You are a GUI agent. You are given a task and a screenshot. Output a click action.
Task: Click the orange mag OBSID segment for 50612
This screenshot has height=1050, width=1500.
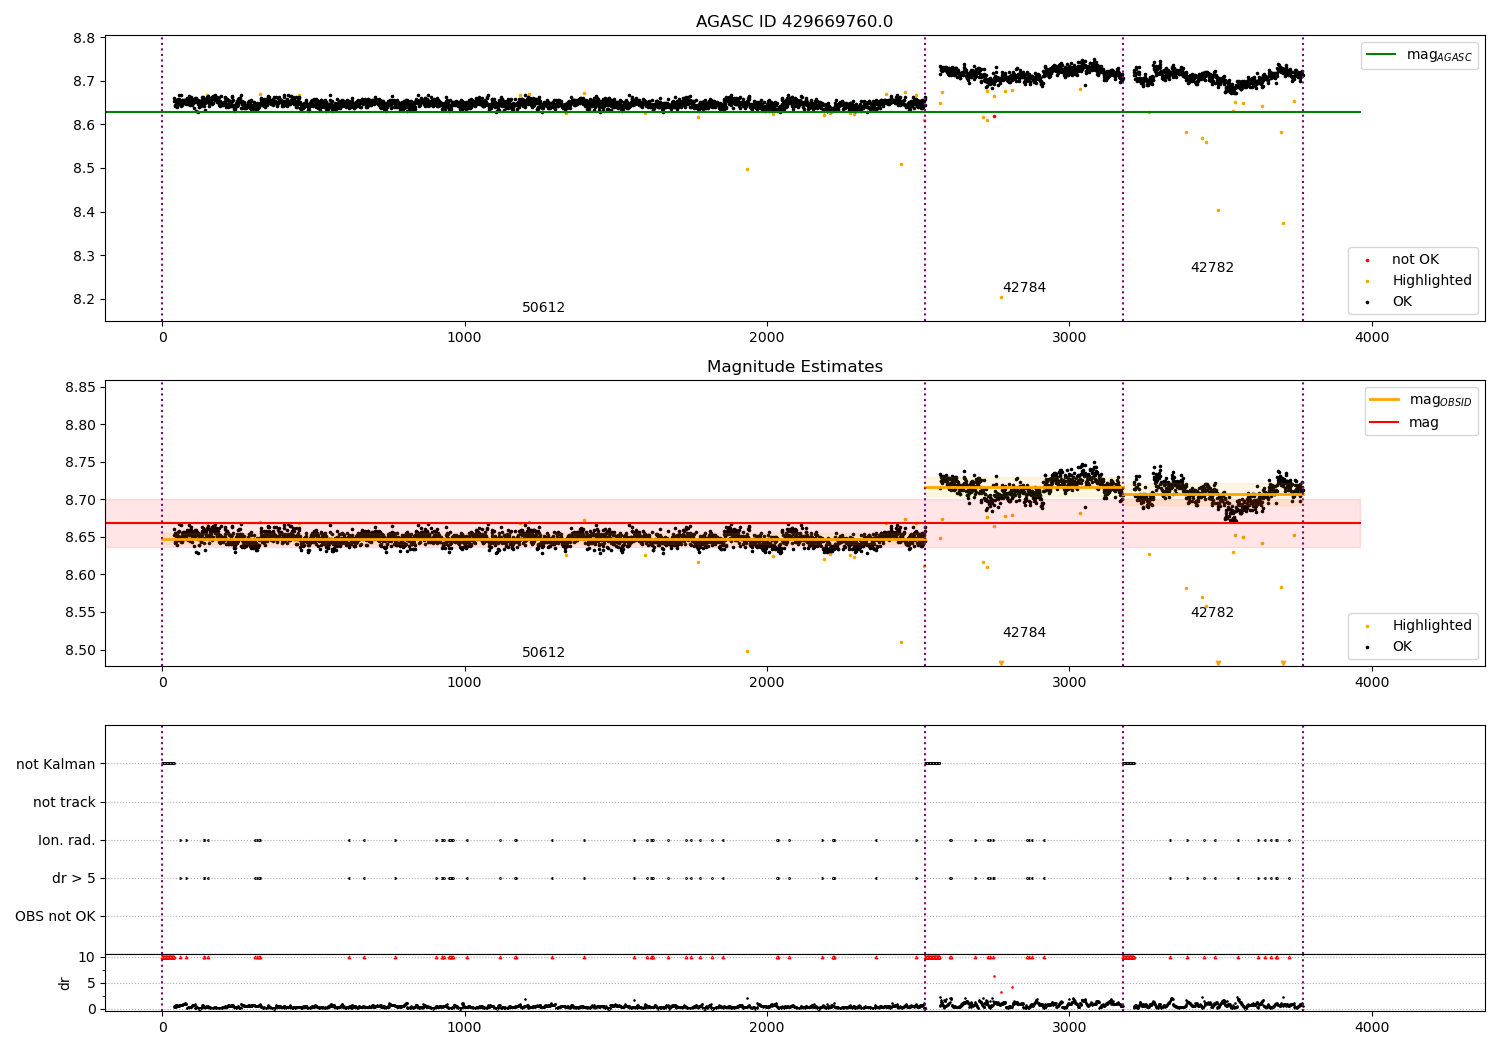543,540
